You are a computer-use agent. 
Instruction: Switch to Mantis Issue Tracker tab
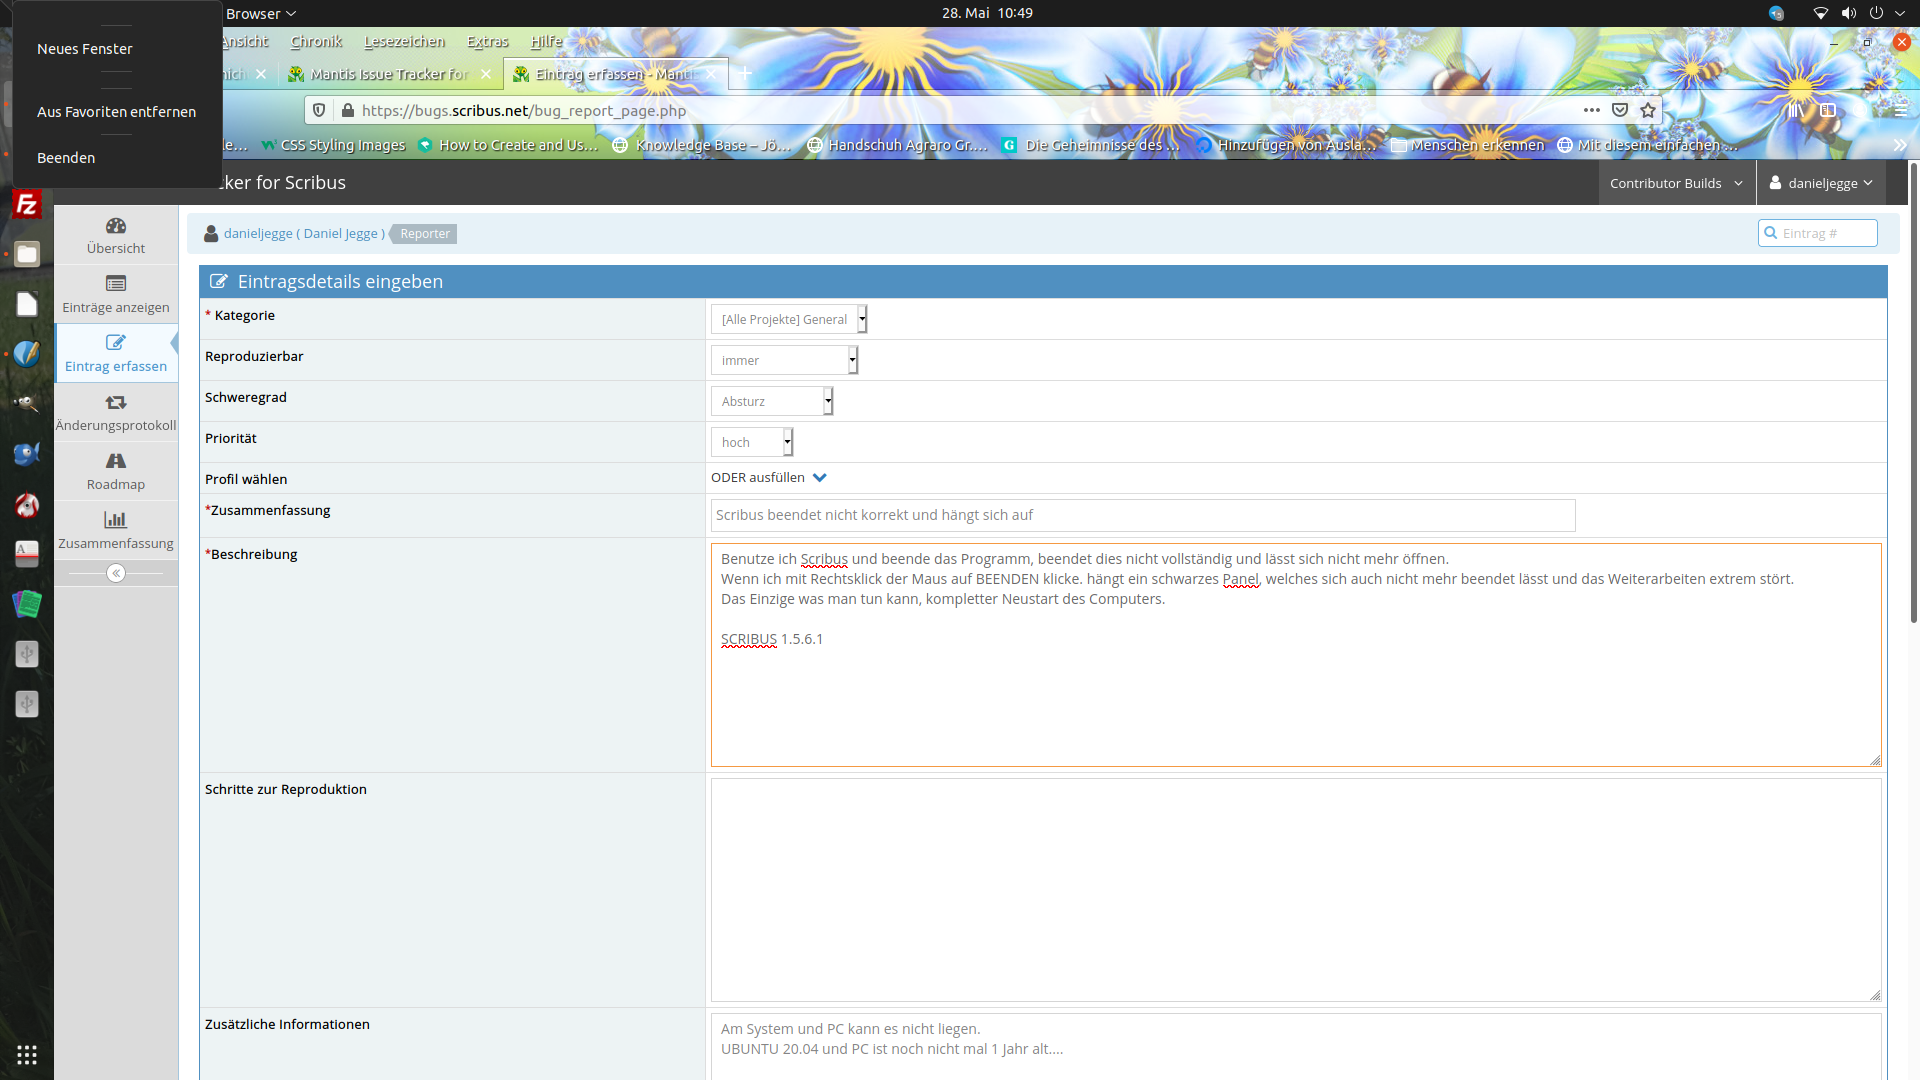point(388,74)
